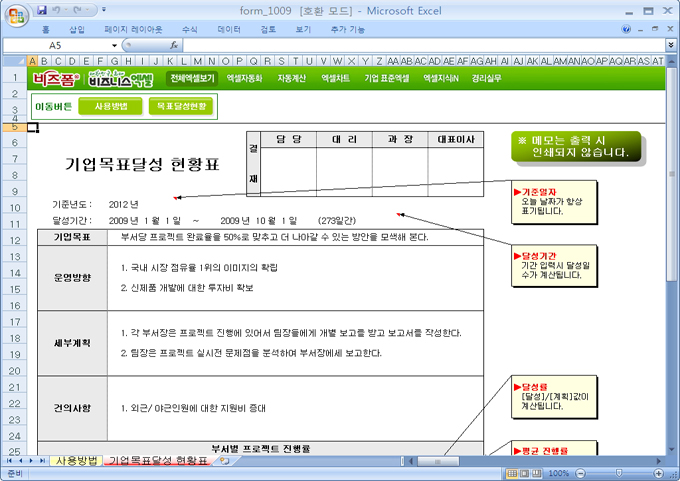Click the 기준일자 memo note
680x481 pixels.
pos(554,202)
